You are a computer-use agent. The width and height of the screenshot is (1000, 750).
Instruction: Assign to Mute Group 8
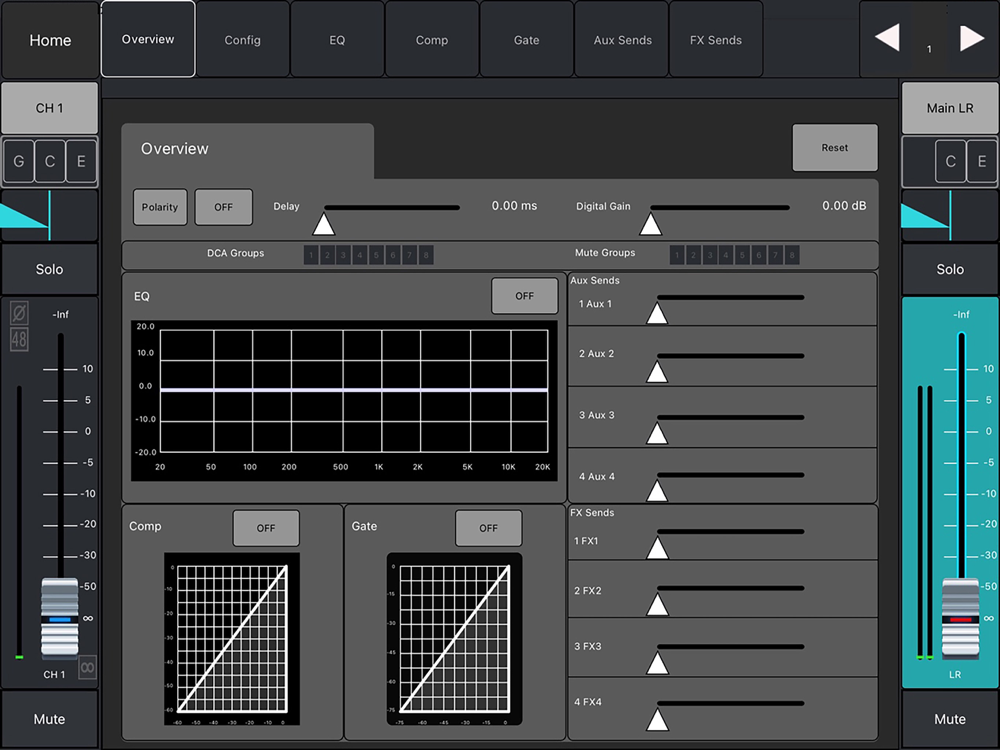(x=792, y=255)
